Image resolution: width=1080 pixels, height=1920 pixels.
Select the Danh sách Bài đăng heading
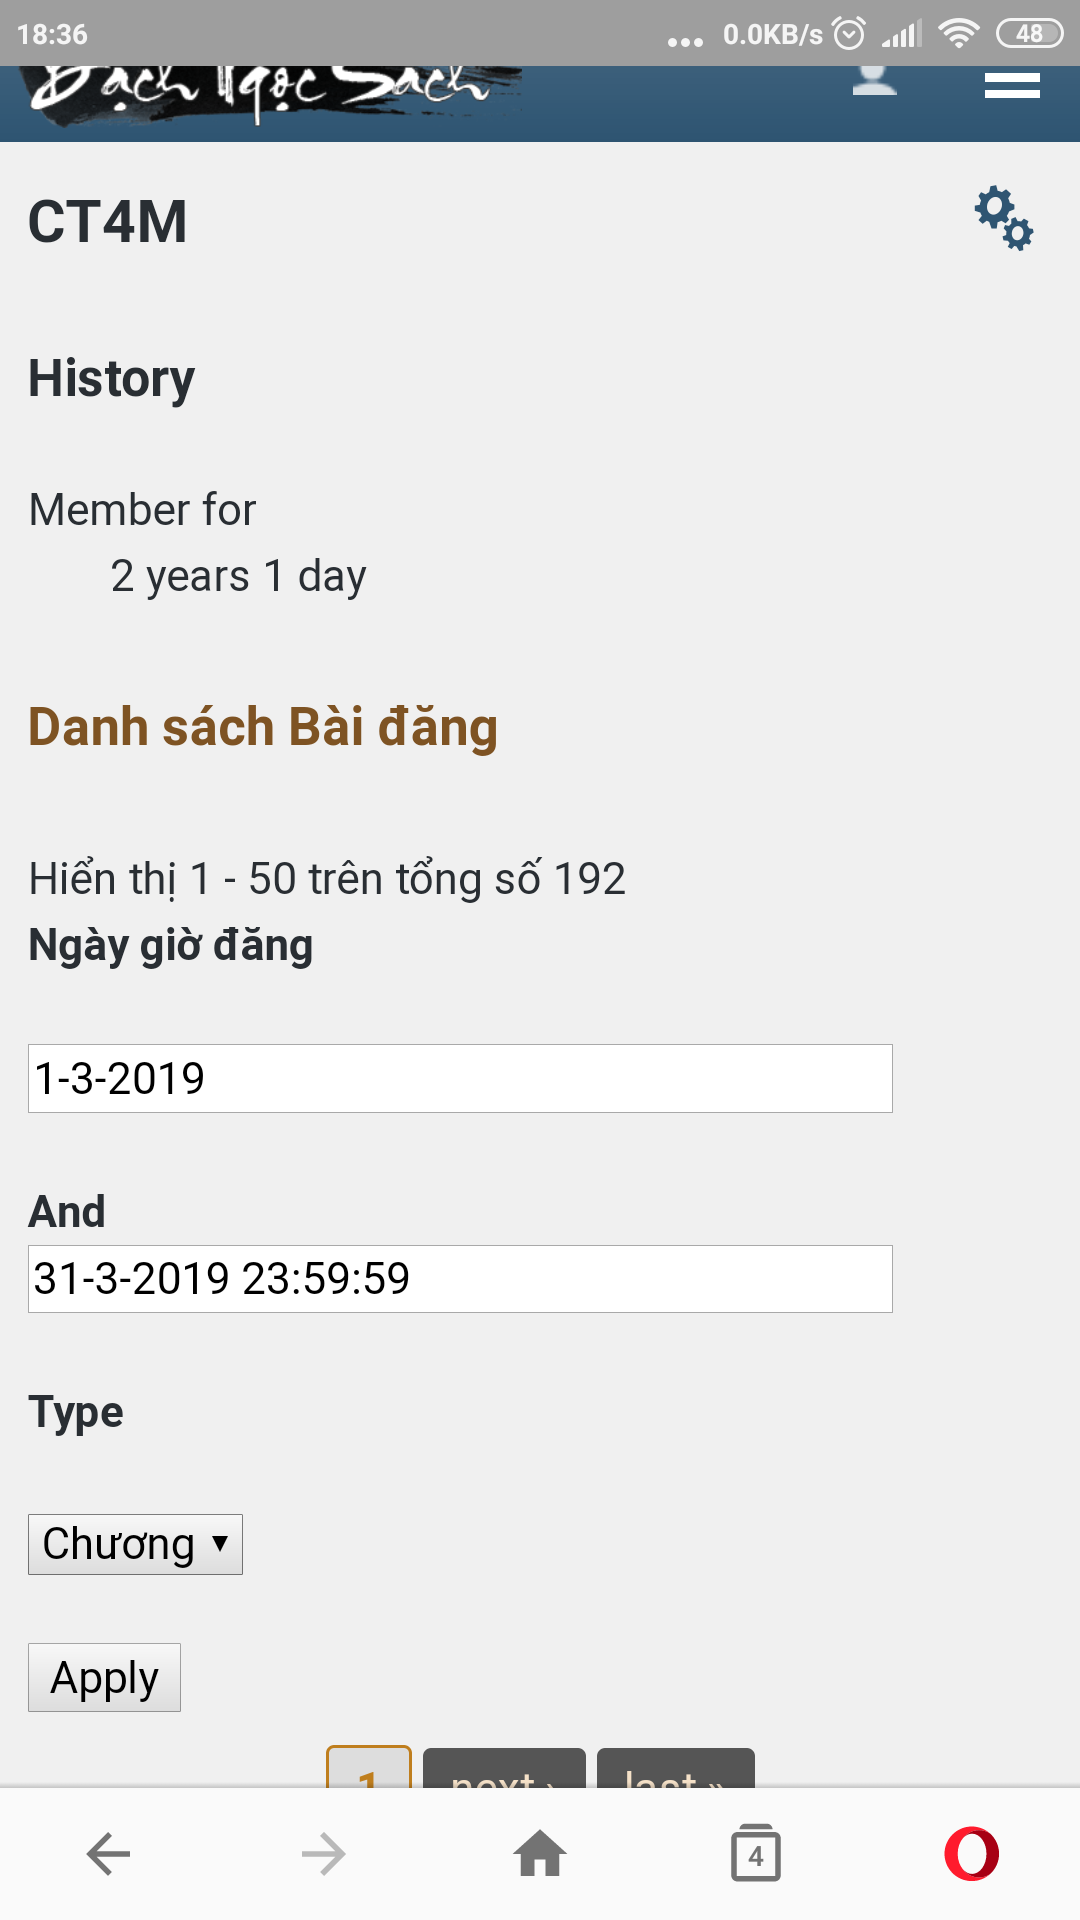click(262, 727)
